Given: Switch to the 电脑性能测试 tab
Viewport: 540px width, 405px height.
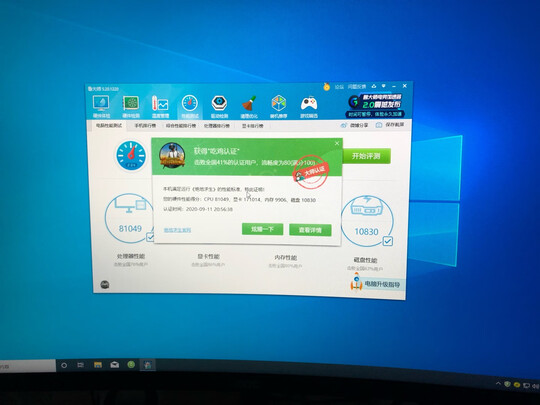Looking at the screenshot, I should click(x=109, y=125).
